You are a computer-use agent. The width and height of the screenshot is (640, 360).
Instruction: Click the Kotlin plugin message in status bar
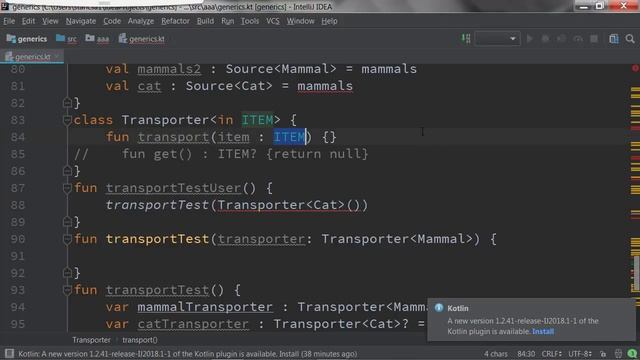click(187, 354)
